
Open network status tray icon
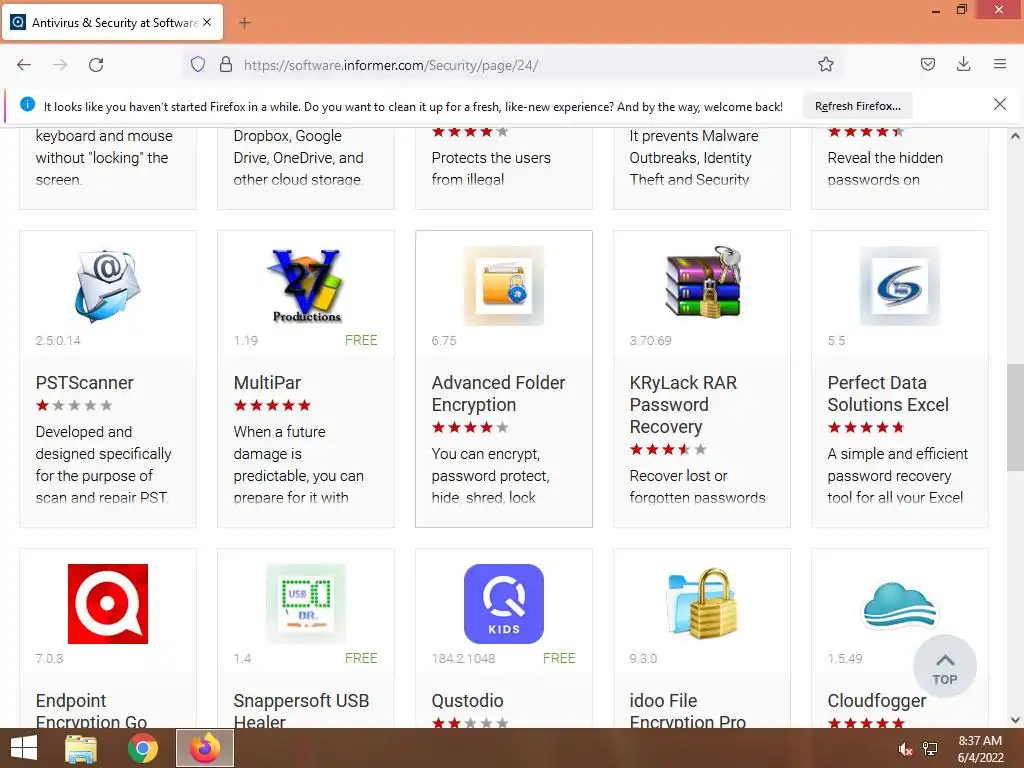pos(930,749)
